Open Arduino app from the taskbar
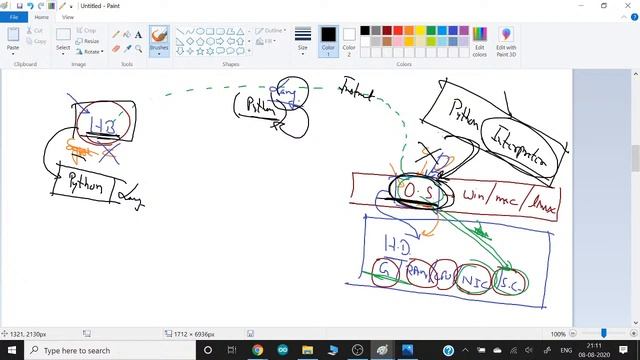 click(282, 350)
